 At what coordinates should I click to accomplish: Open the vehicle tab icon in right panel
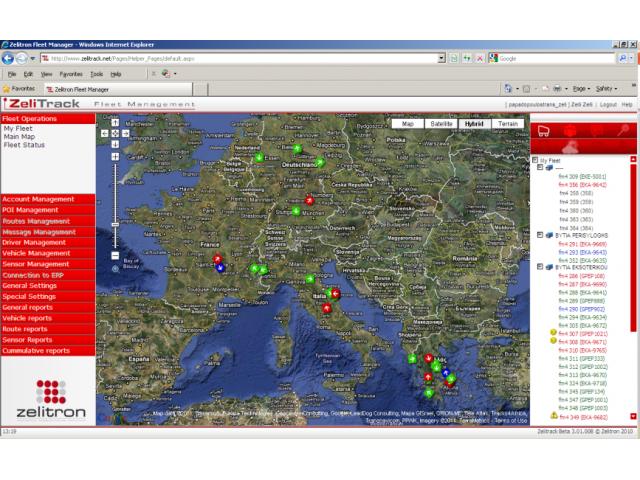[x=544, y=131]
